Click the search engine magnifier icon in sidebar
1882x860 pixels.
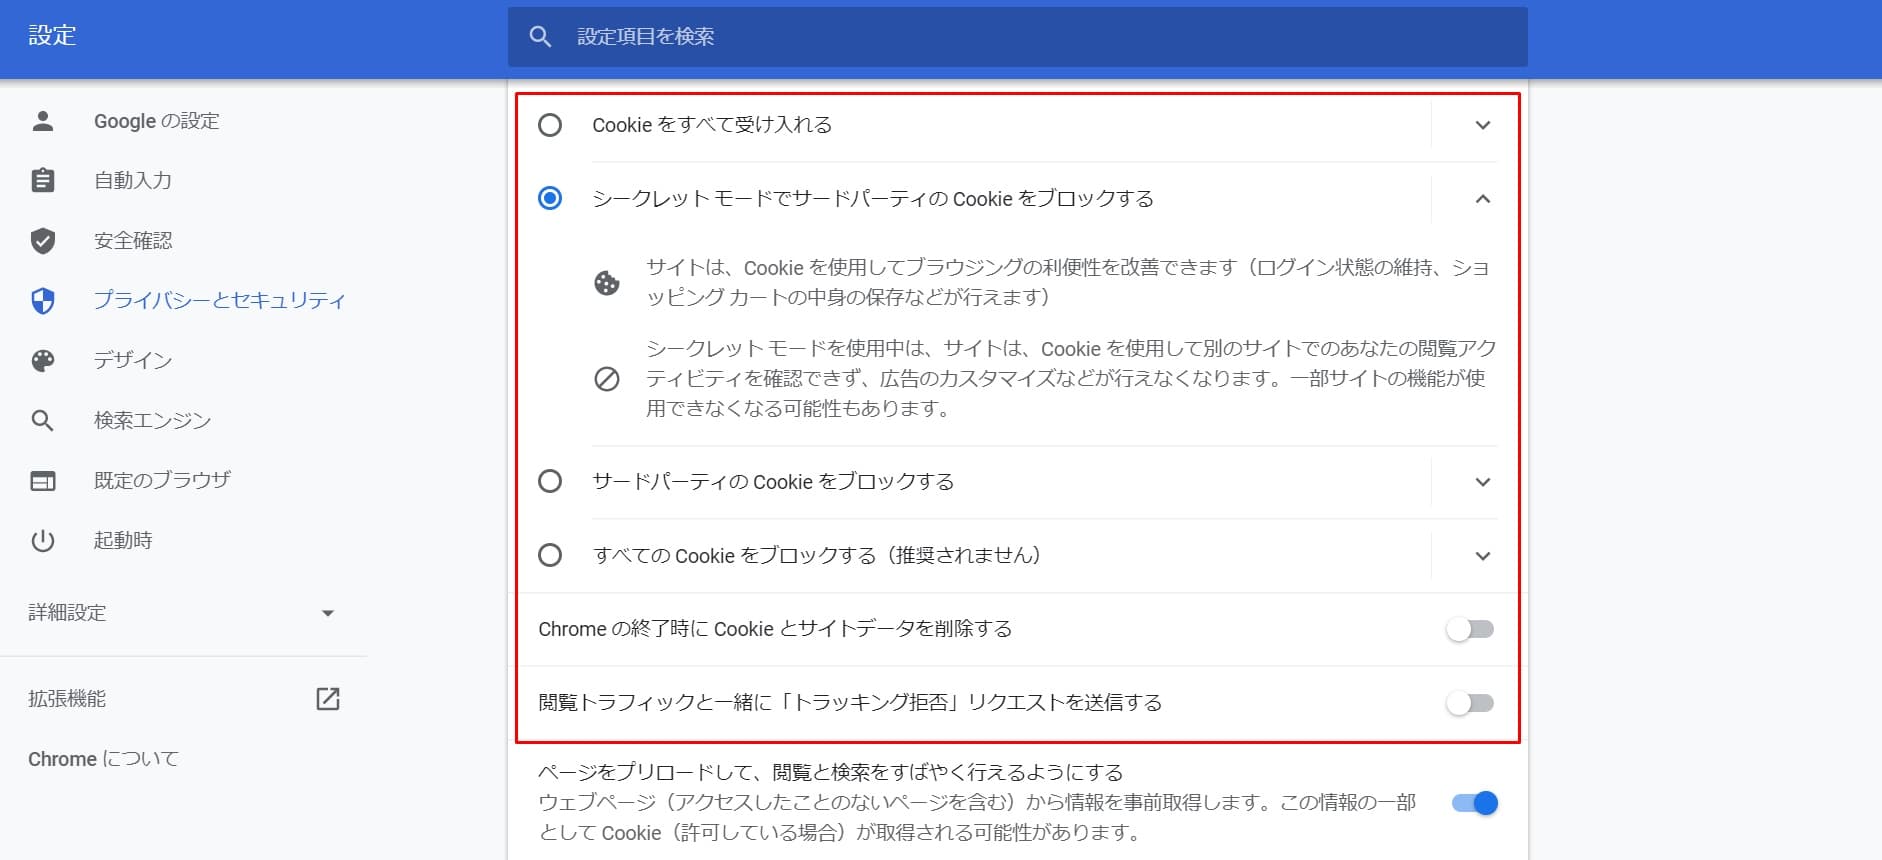(x=42, y=421)
